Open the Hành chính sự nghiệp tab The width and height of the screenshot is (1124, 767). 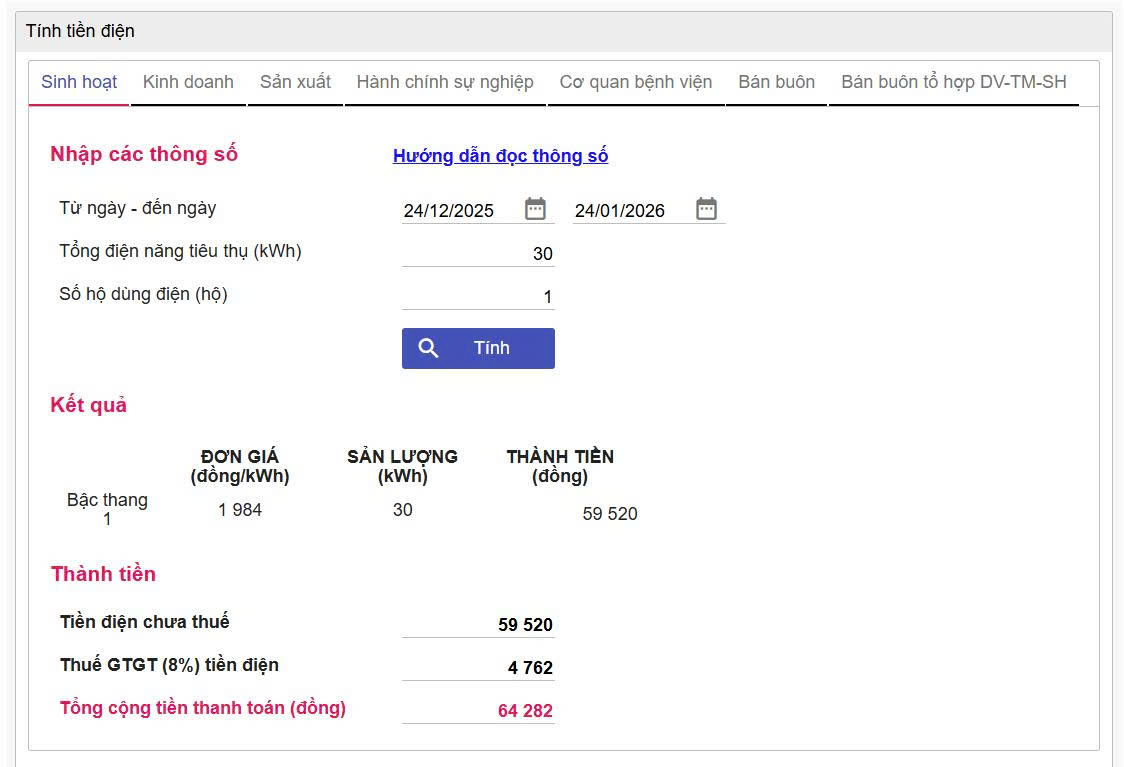click(x=445, y=82)
